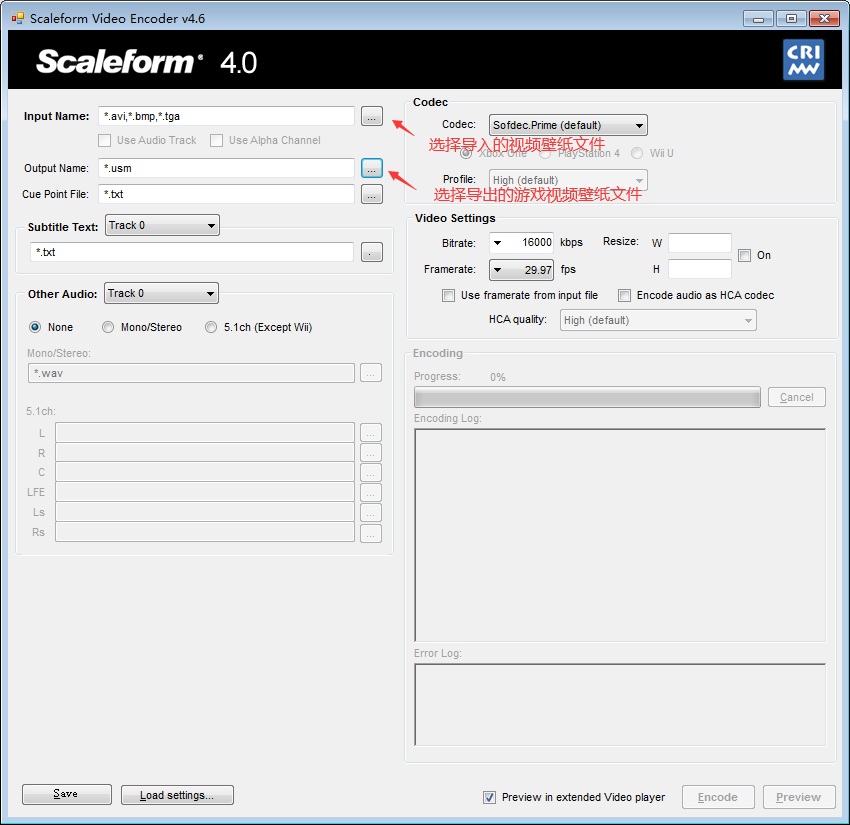This screenshot has width=850, height=825.
Task: Browse for 5.1ch L channel file
Action: [x=371, y=433]
